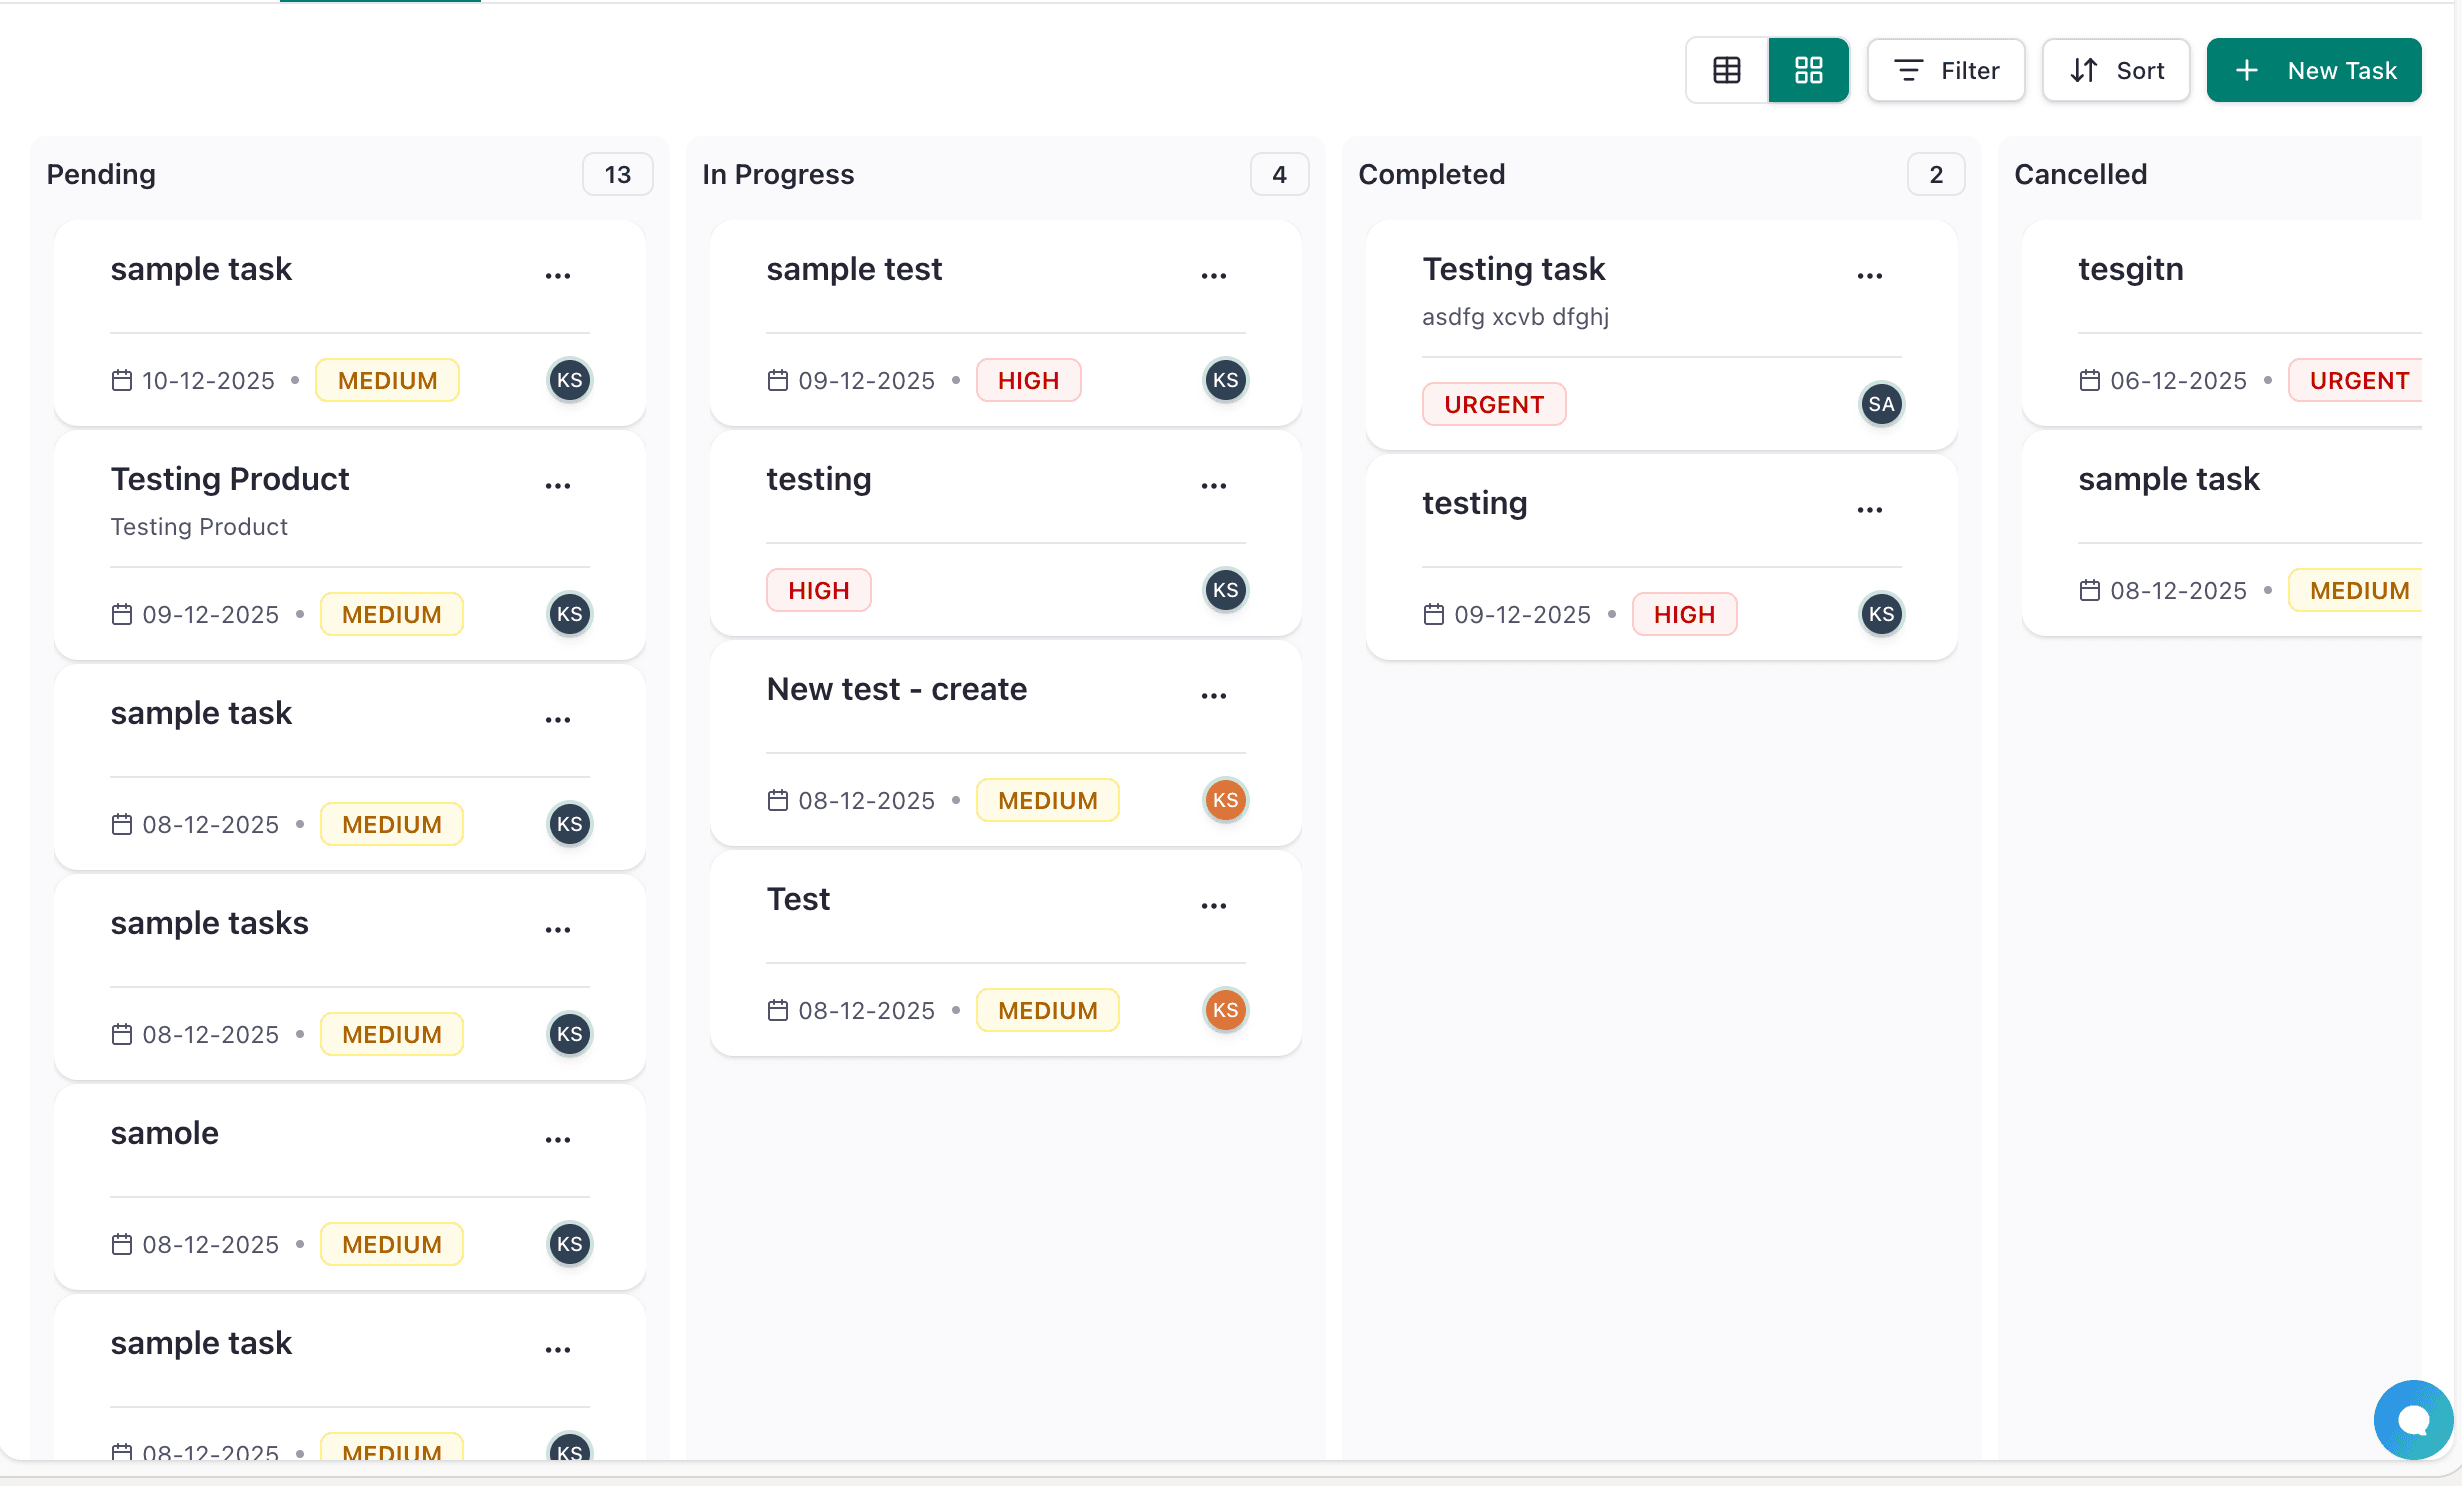Select the Cancelled column header
Image resolution: width=2462 pixels, height=1486 pixels.
(x=2080, y=174)
